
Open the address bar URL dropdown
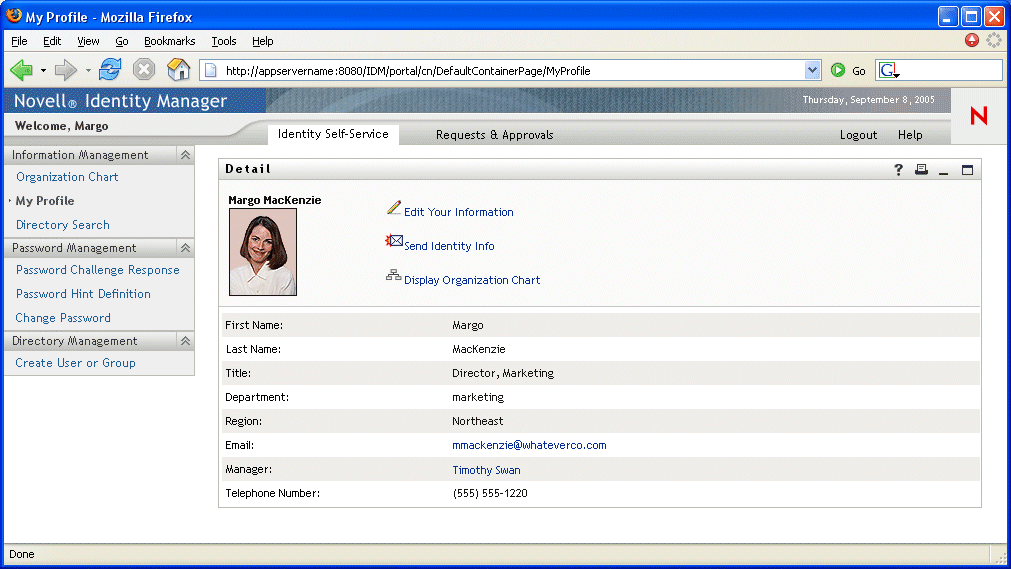click(813, 70)
